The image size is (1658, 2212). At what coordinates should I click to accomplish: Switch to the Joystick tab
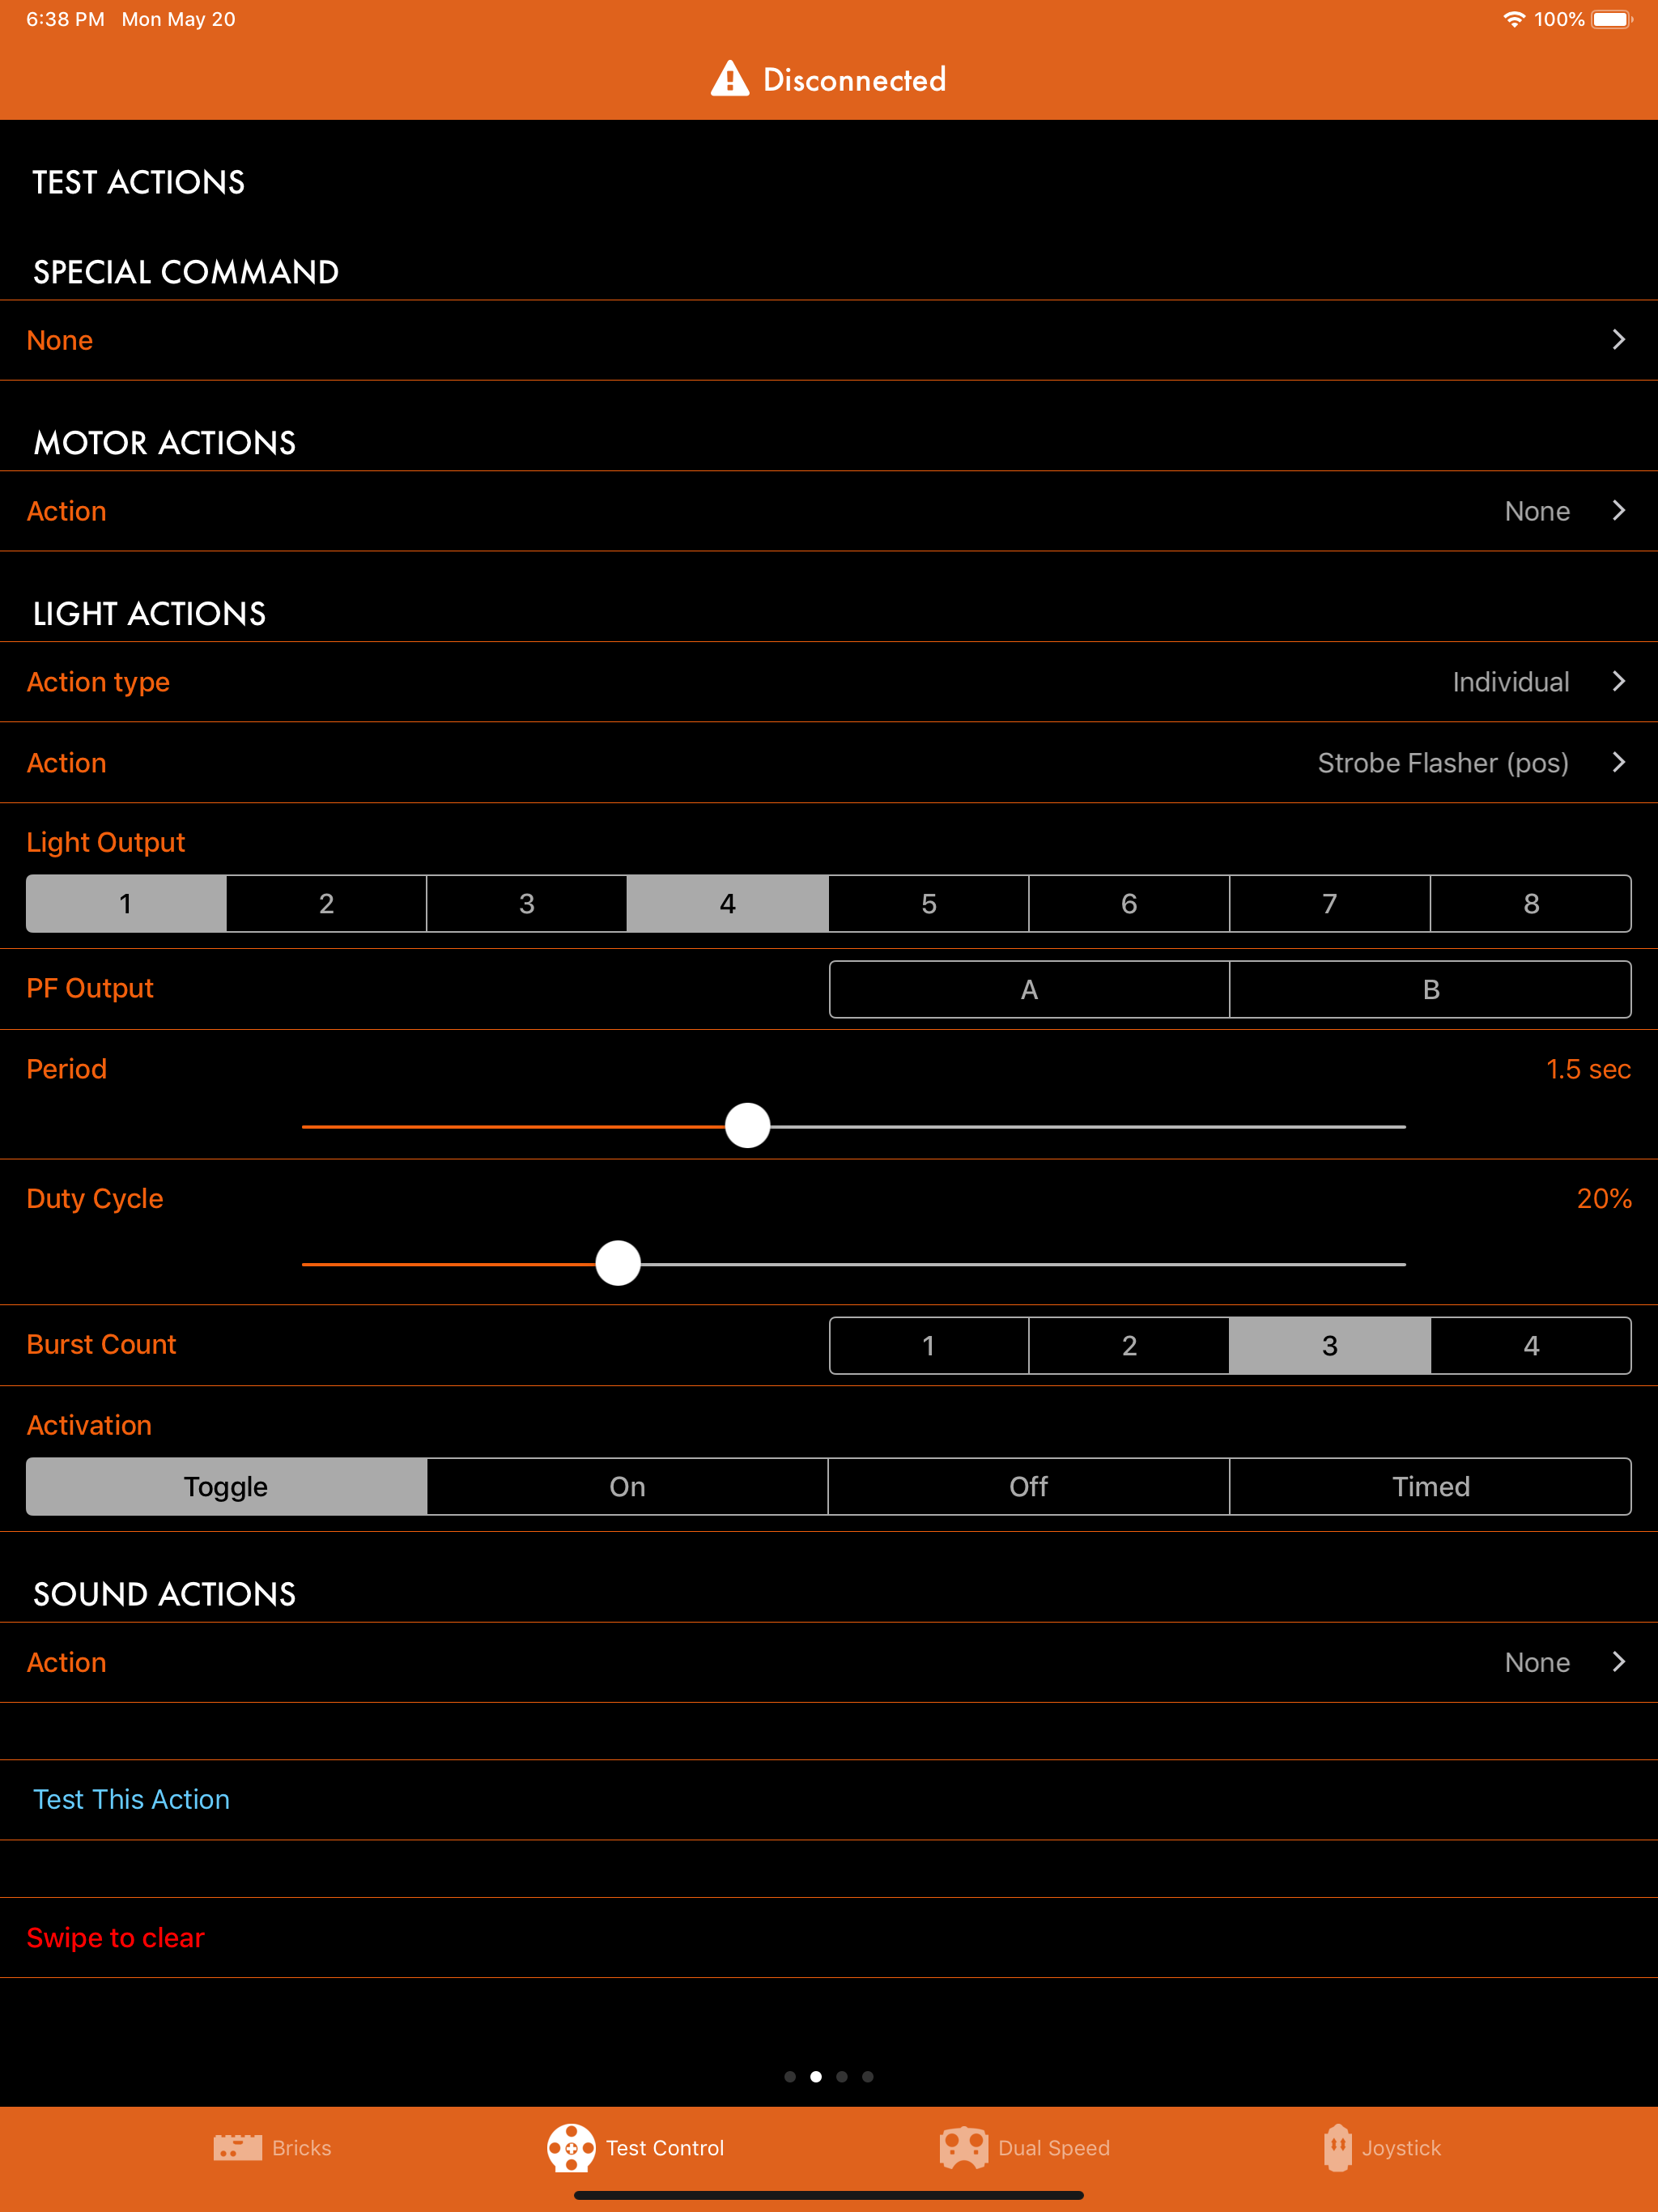(1382, 2148)
